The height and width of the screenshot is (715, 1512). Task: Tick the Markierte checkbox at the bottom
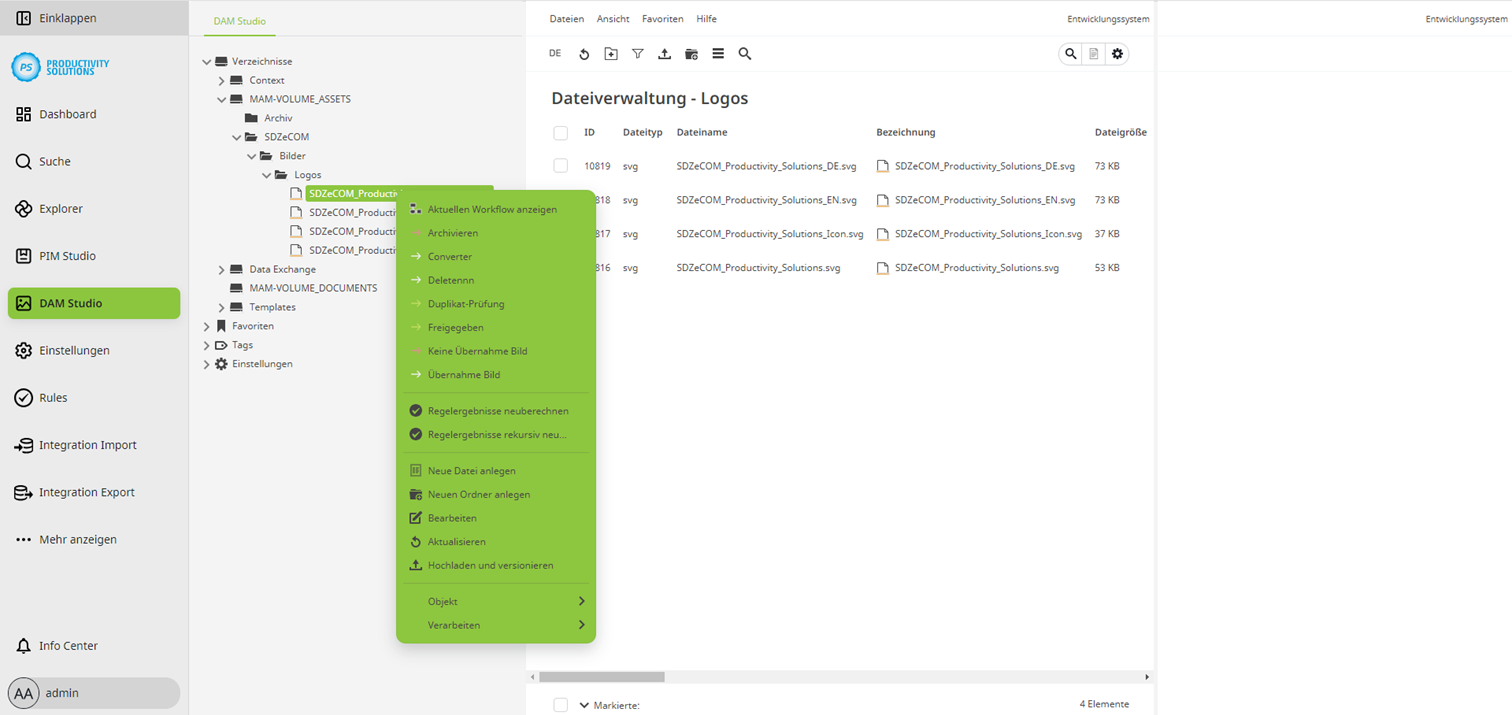[560, 705]
